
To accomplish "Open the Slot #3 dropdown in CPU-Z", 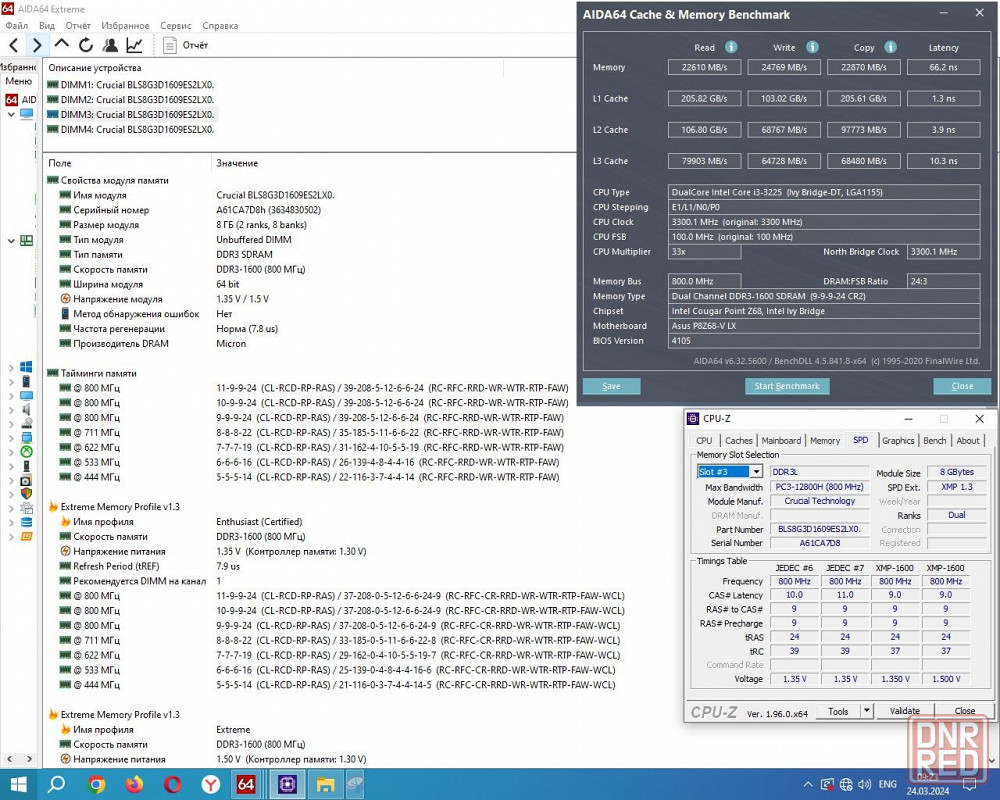I will point(756,471).
